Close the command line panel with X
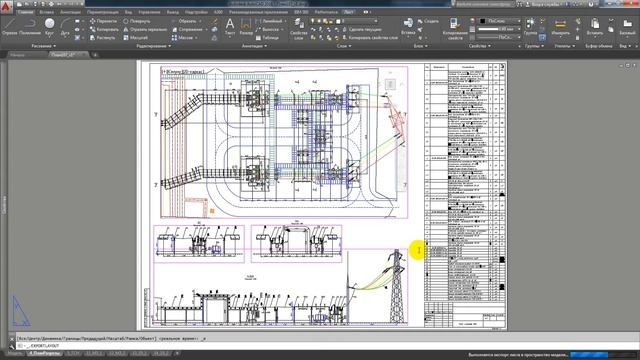 (x=11, y=339)
